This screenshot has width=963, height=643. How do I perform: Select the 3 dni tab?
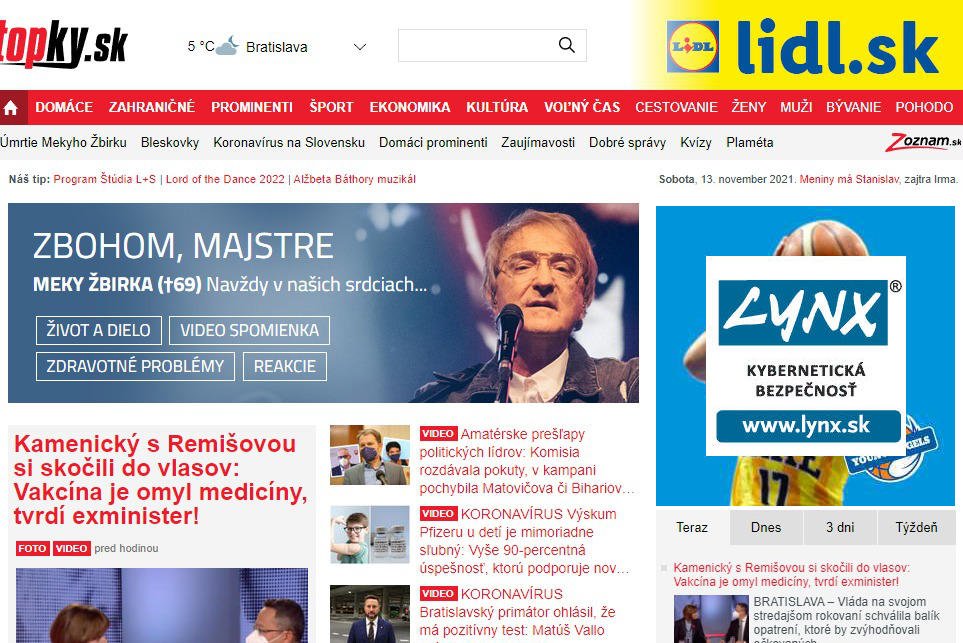(840, 527)
